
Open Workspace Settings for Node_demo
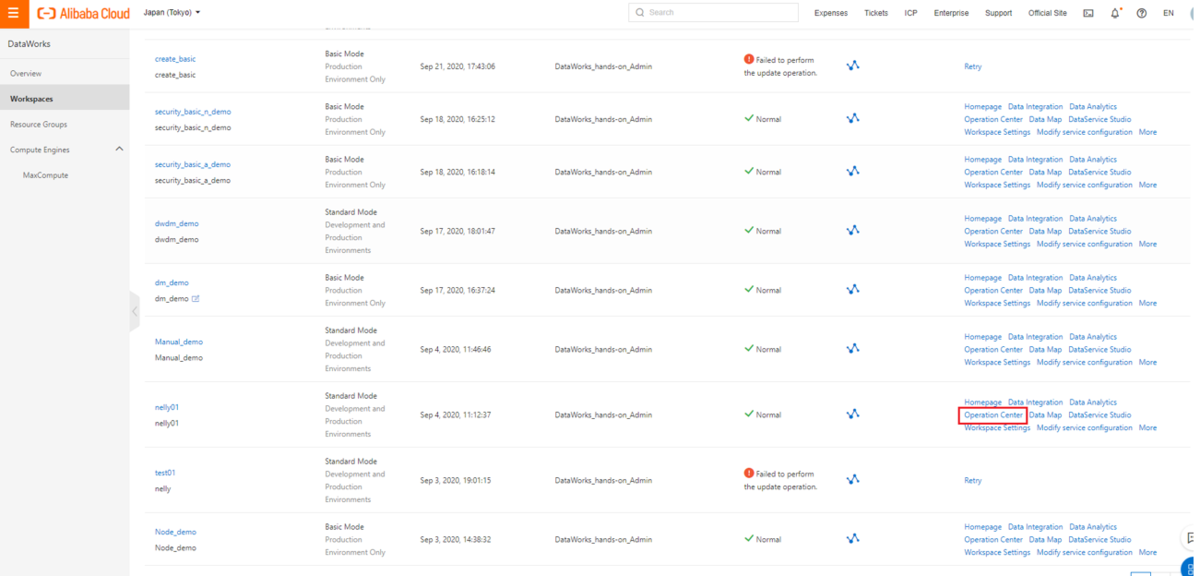tap(997, 552)
